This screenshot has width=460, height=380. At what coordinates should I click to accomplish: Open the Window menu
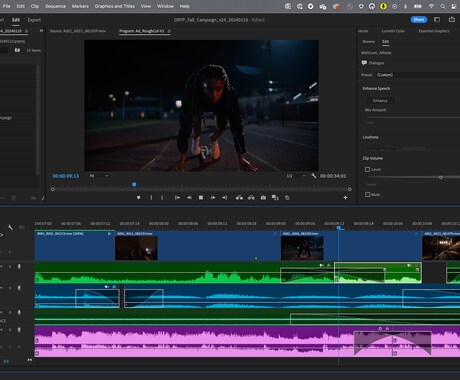(165, 6)
